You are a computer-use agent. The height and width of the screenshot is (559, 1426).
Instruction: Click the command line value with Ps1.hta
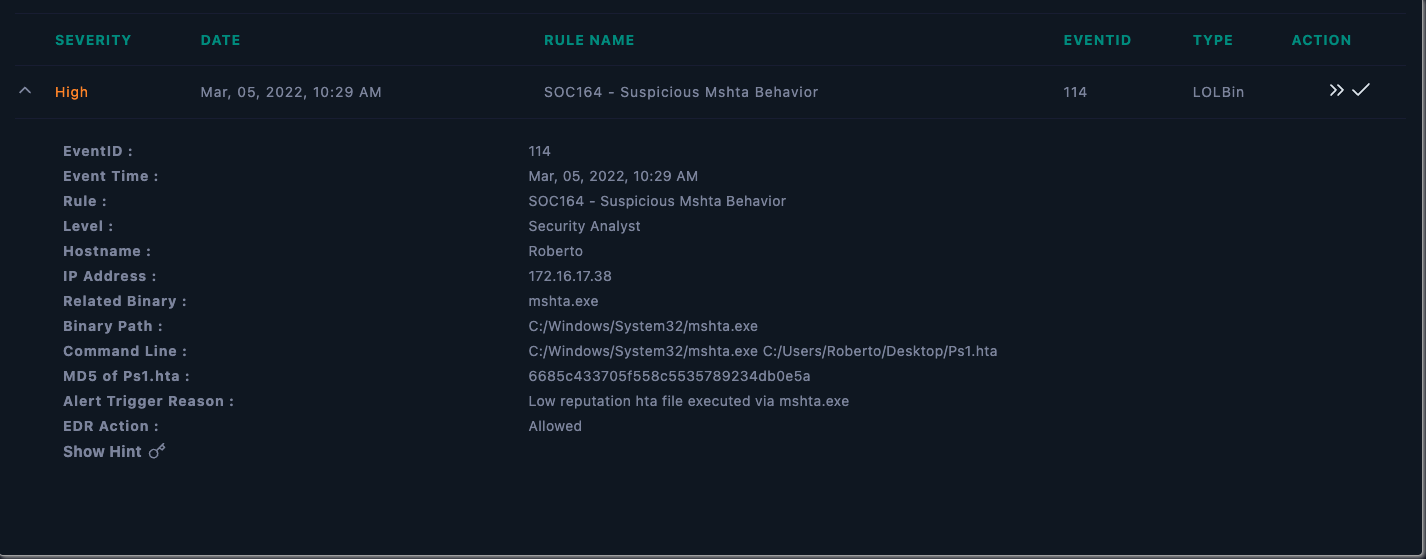763,351
